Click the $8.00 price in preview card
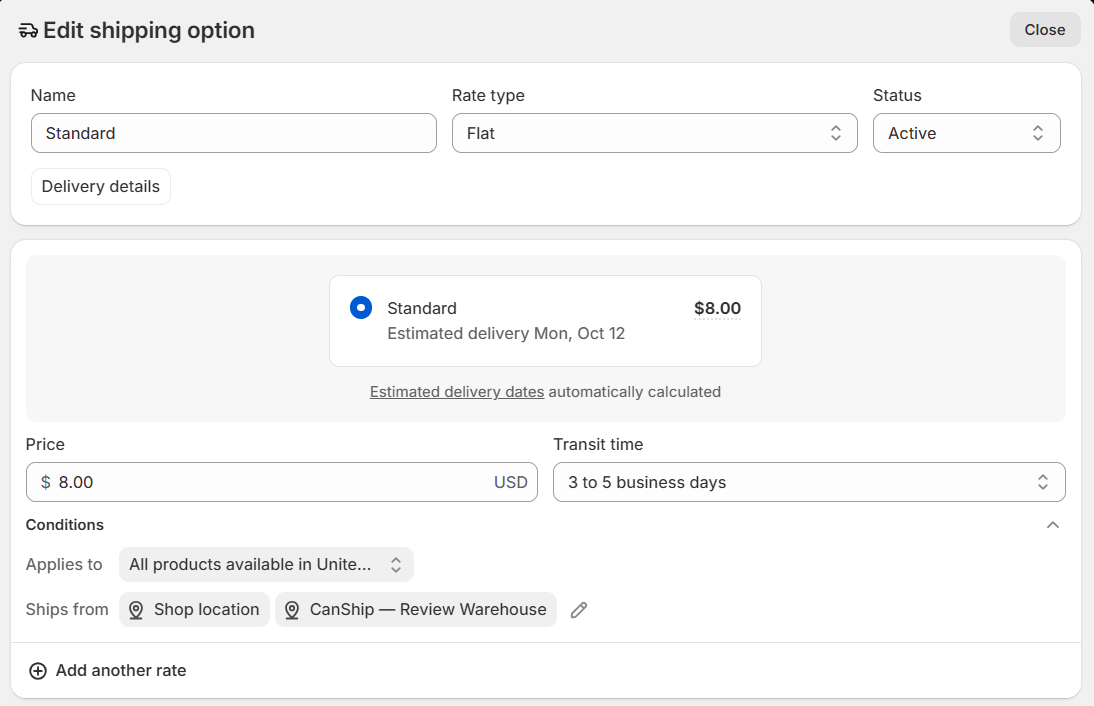Viewport: 1094px width, 706px height. (x=717, y=308)
